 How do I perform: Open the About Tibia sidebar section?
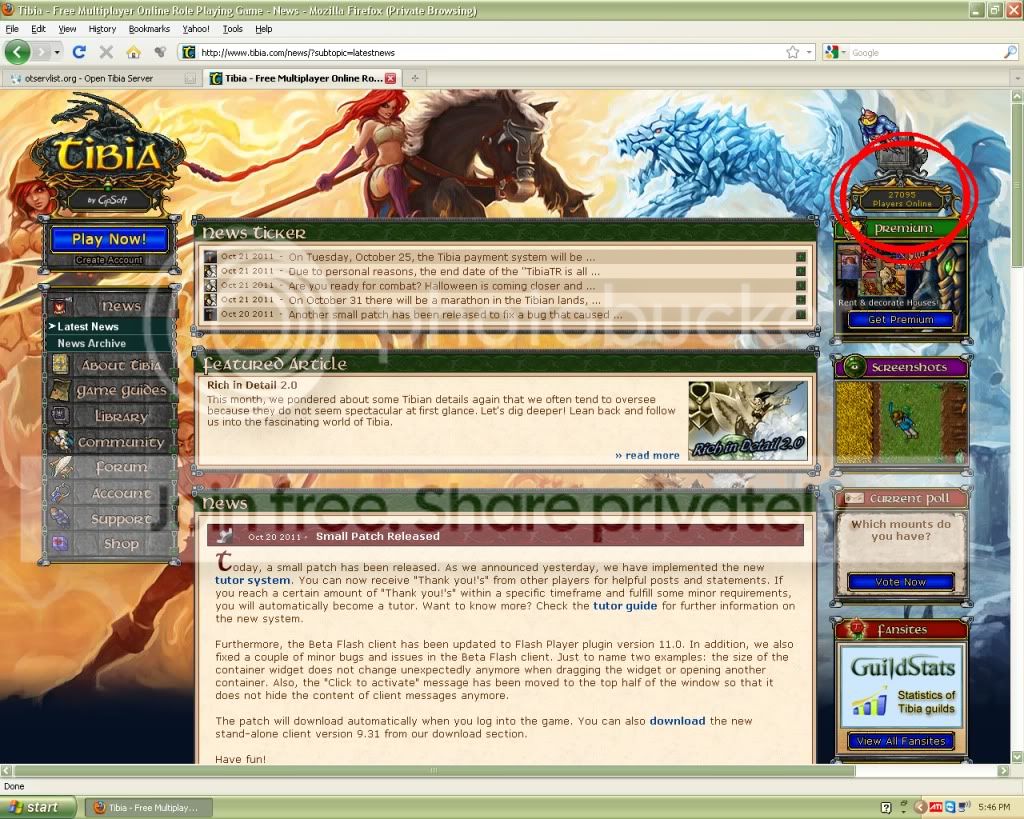pos(110,365)
